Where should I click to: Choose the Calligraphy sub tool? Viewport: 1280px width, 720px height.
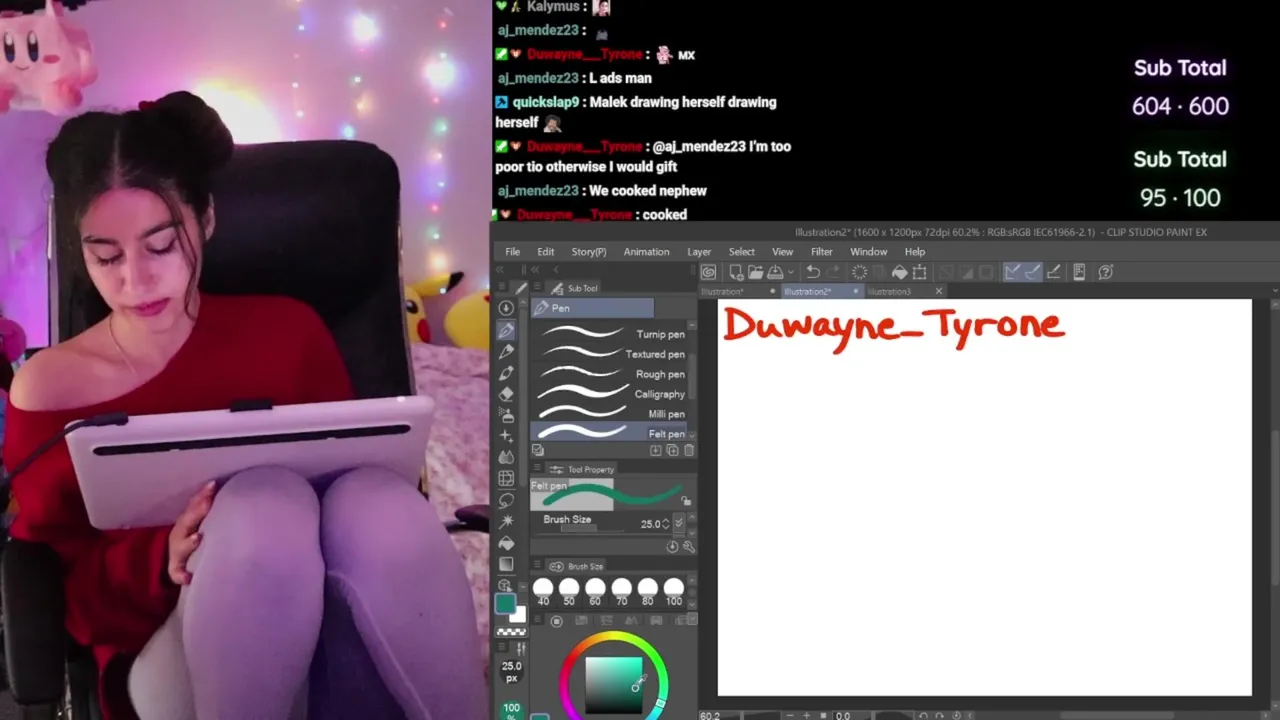610,394
